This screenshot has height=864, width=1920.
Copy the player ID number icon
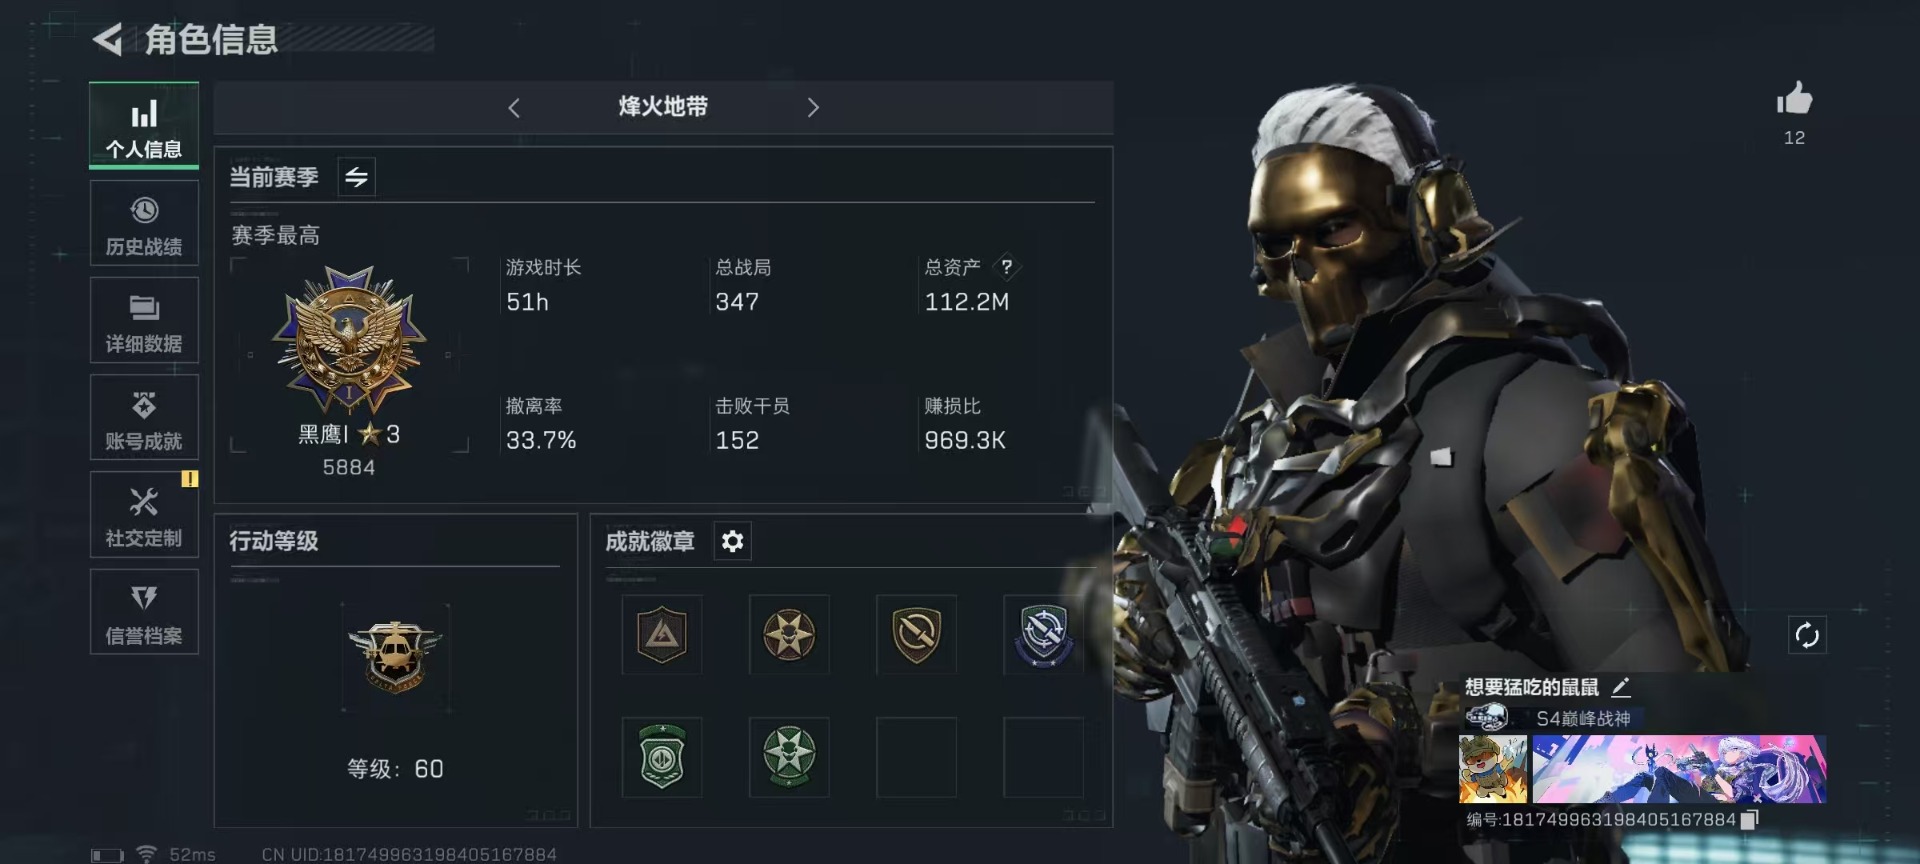click(1749, 820)
